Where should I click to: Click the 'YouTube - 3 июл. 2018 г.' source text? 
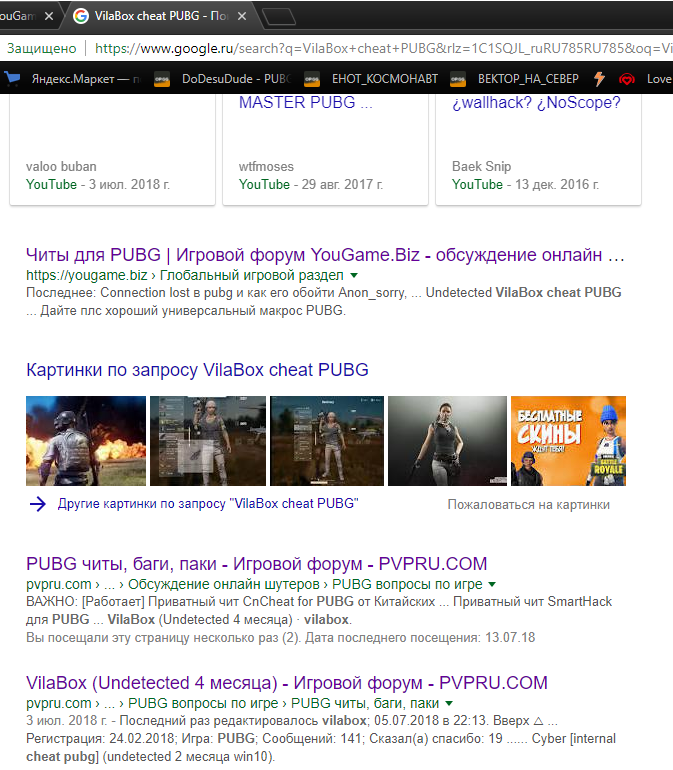coord(98,185)
